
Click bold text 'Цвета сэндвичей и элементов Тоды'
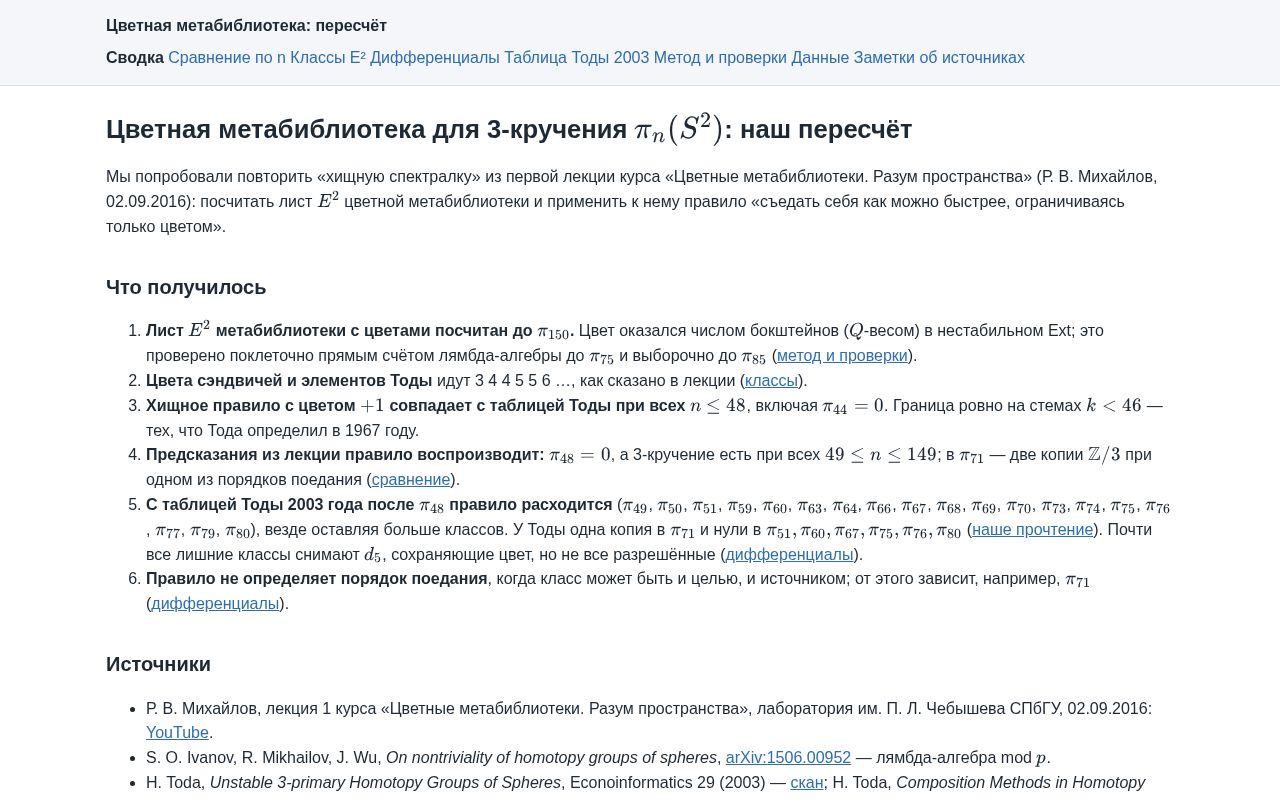tap(289, 381)
